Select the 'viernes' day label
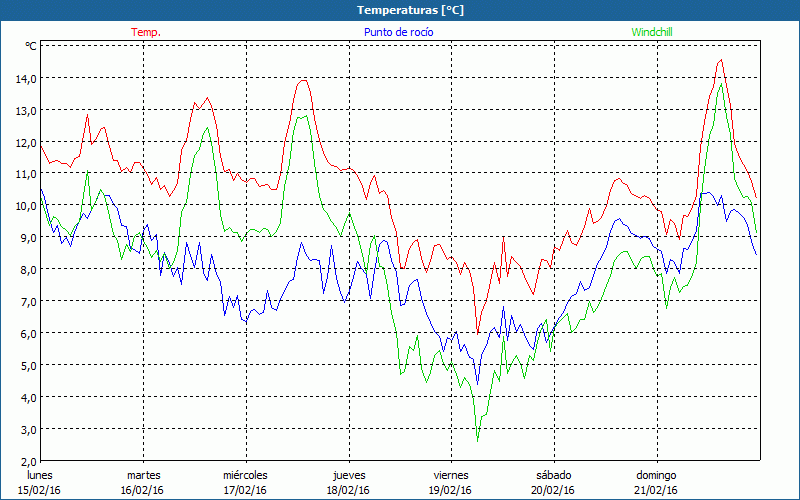The image size is (800, 500). click(450, 475)
